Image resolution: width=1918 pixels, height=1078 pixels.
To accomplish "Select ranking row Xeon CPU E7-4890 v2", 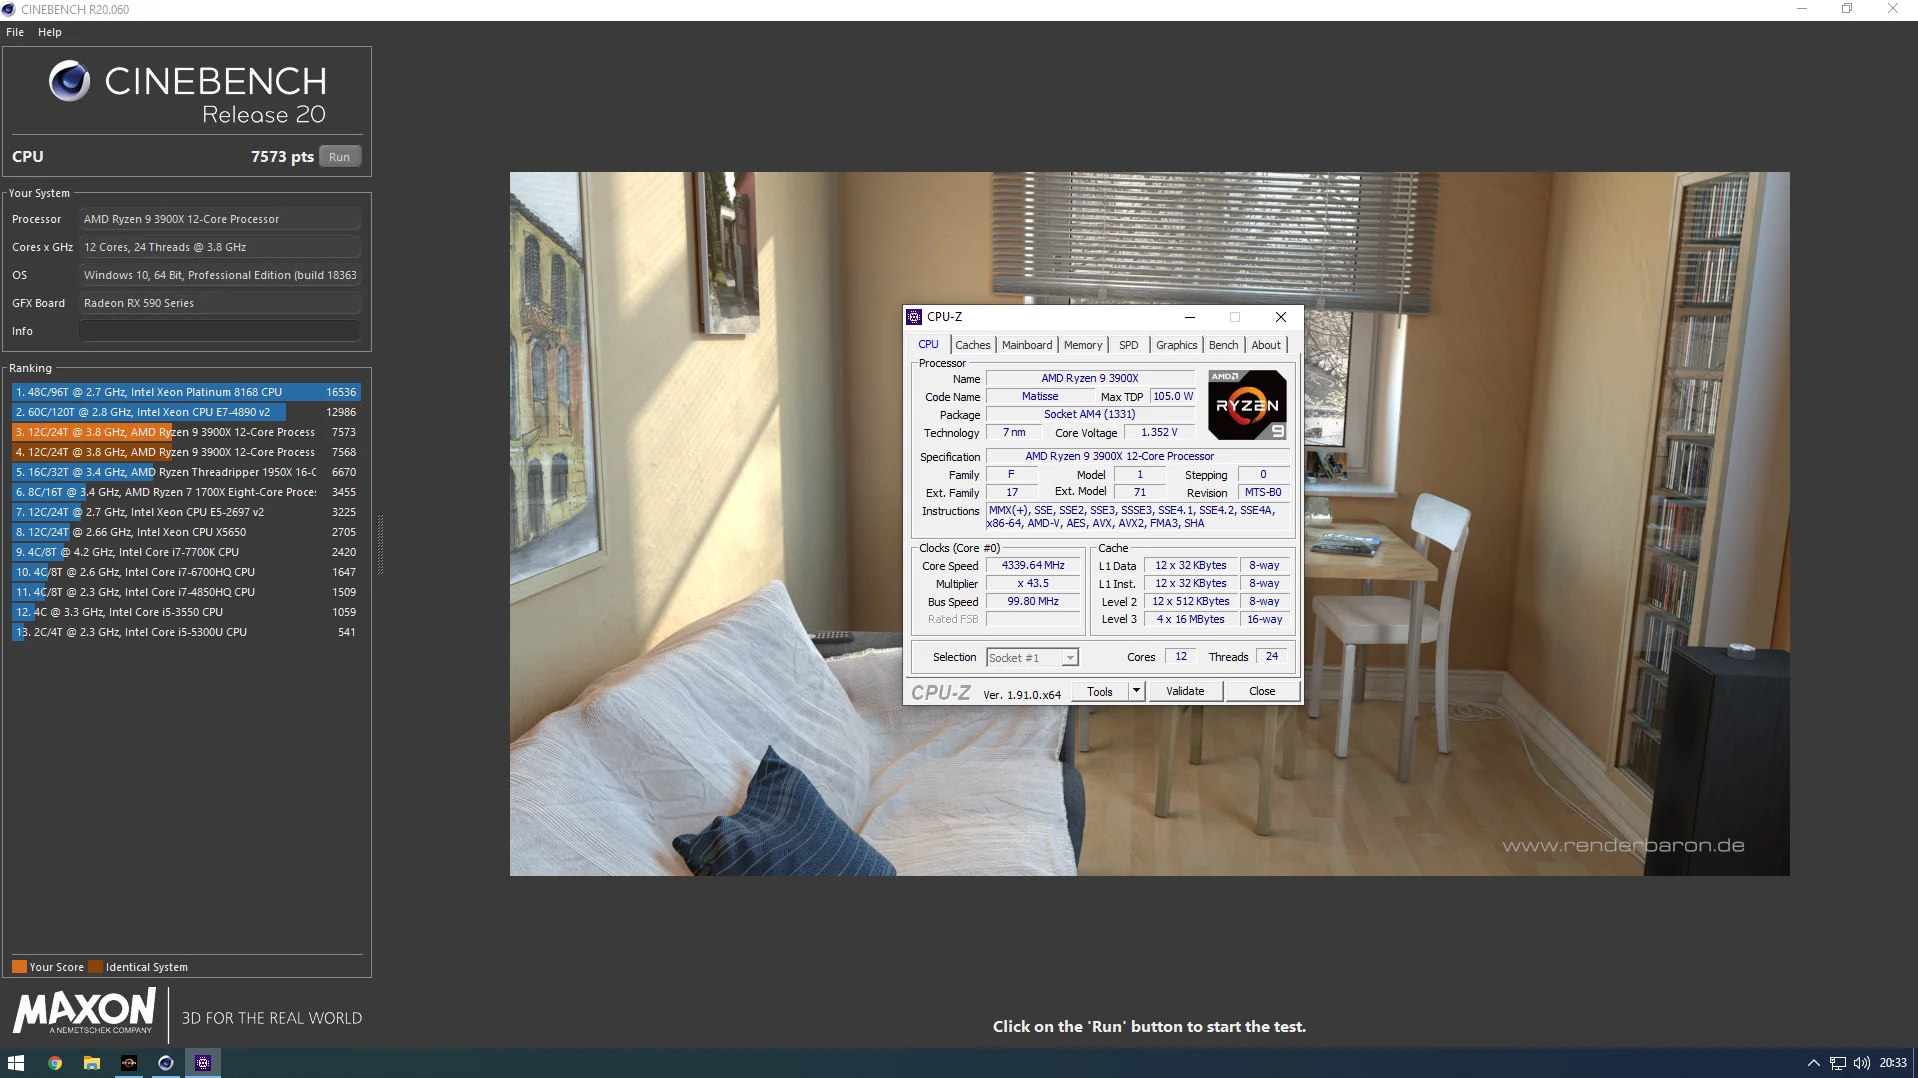I will [186, 412].
